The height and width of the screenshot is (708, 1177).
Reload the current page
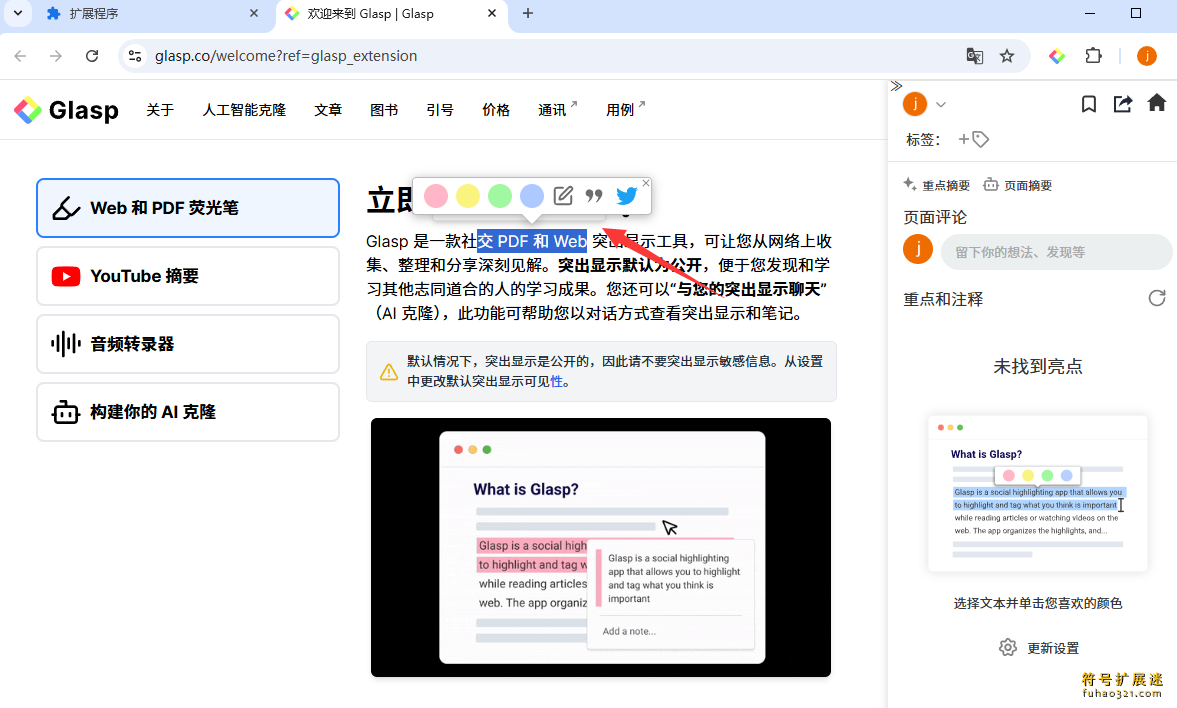[x=92, y=56]
